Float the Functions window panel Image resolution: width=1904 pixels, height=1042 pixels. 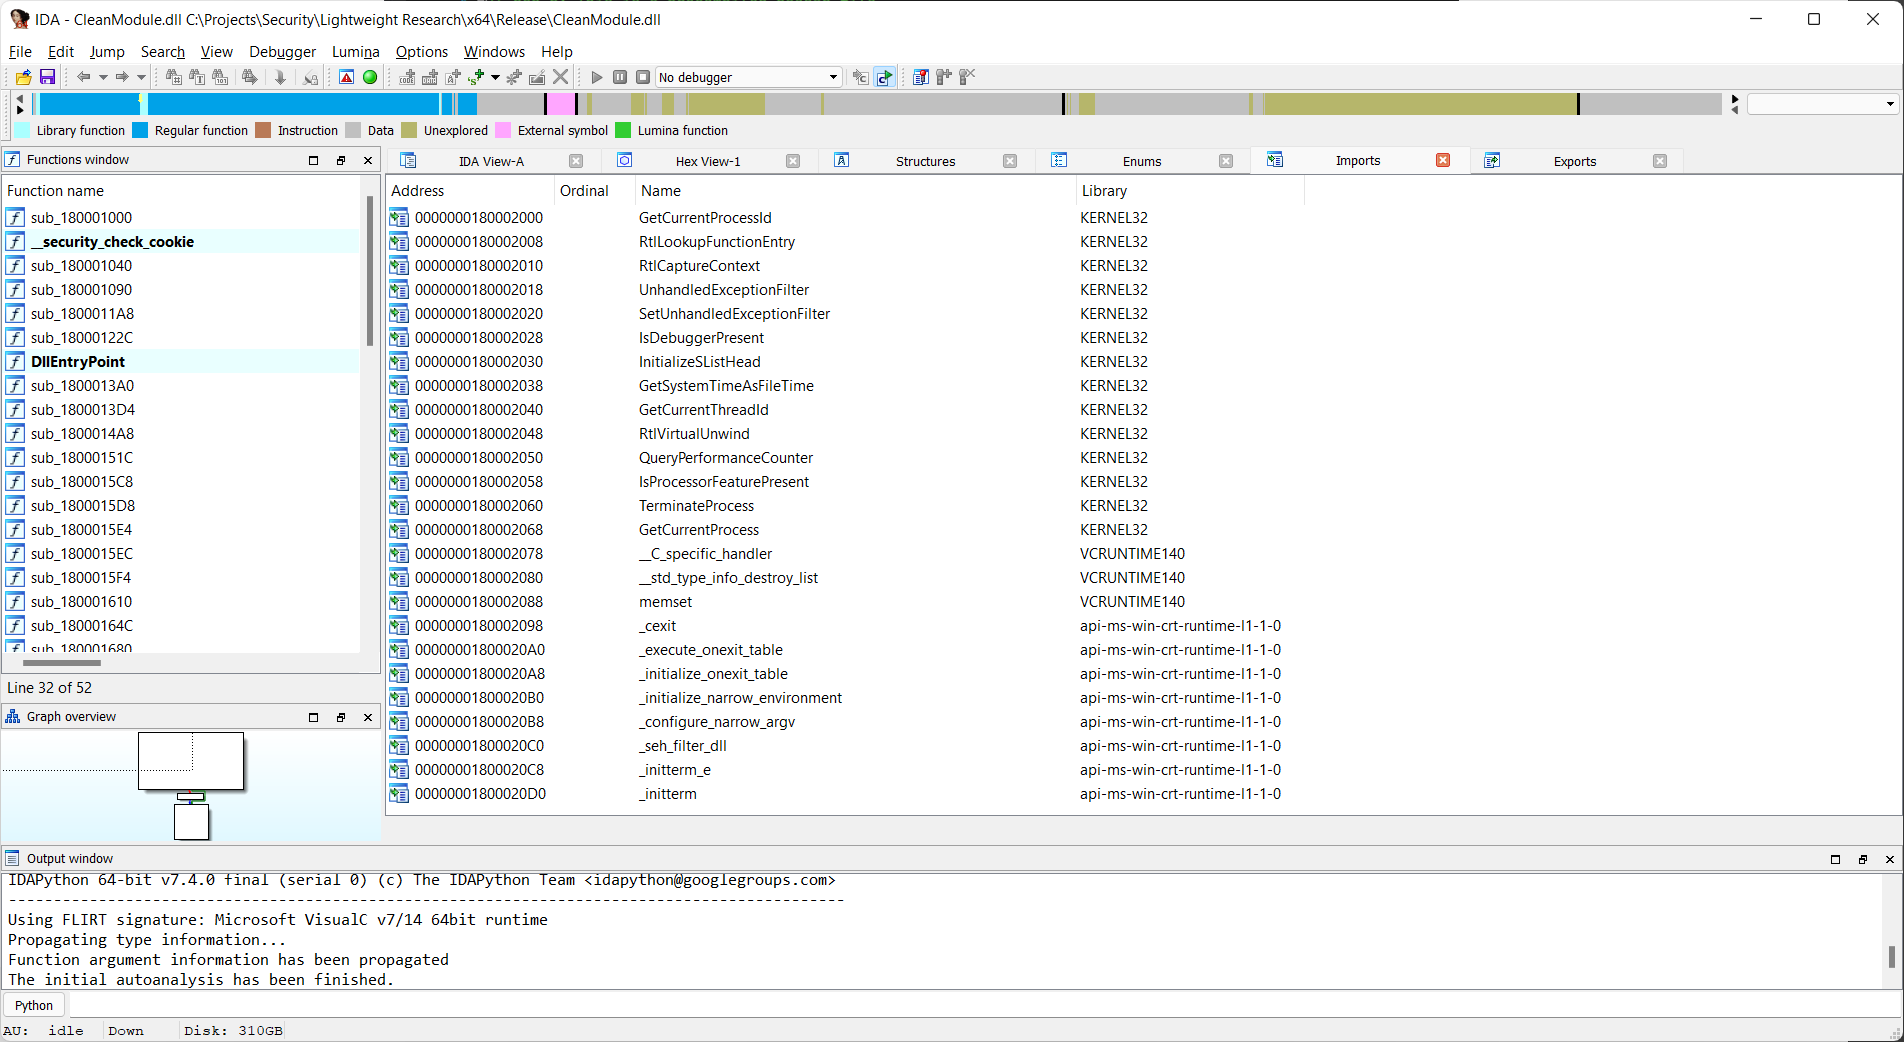coord(341,160)
